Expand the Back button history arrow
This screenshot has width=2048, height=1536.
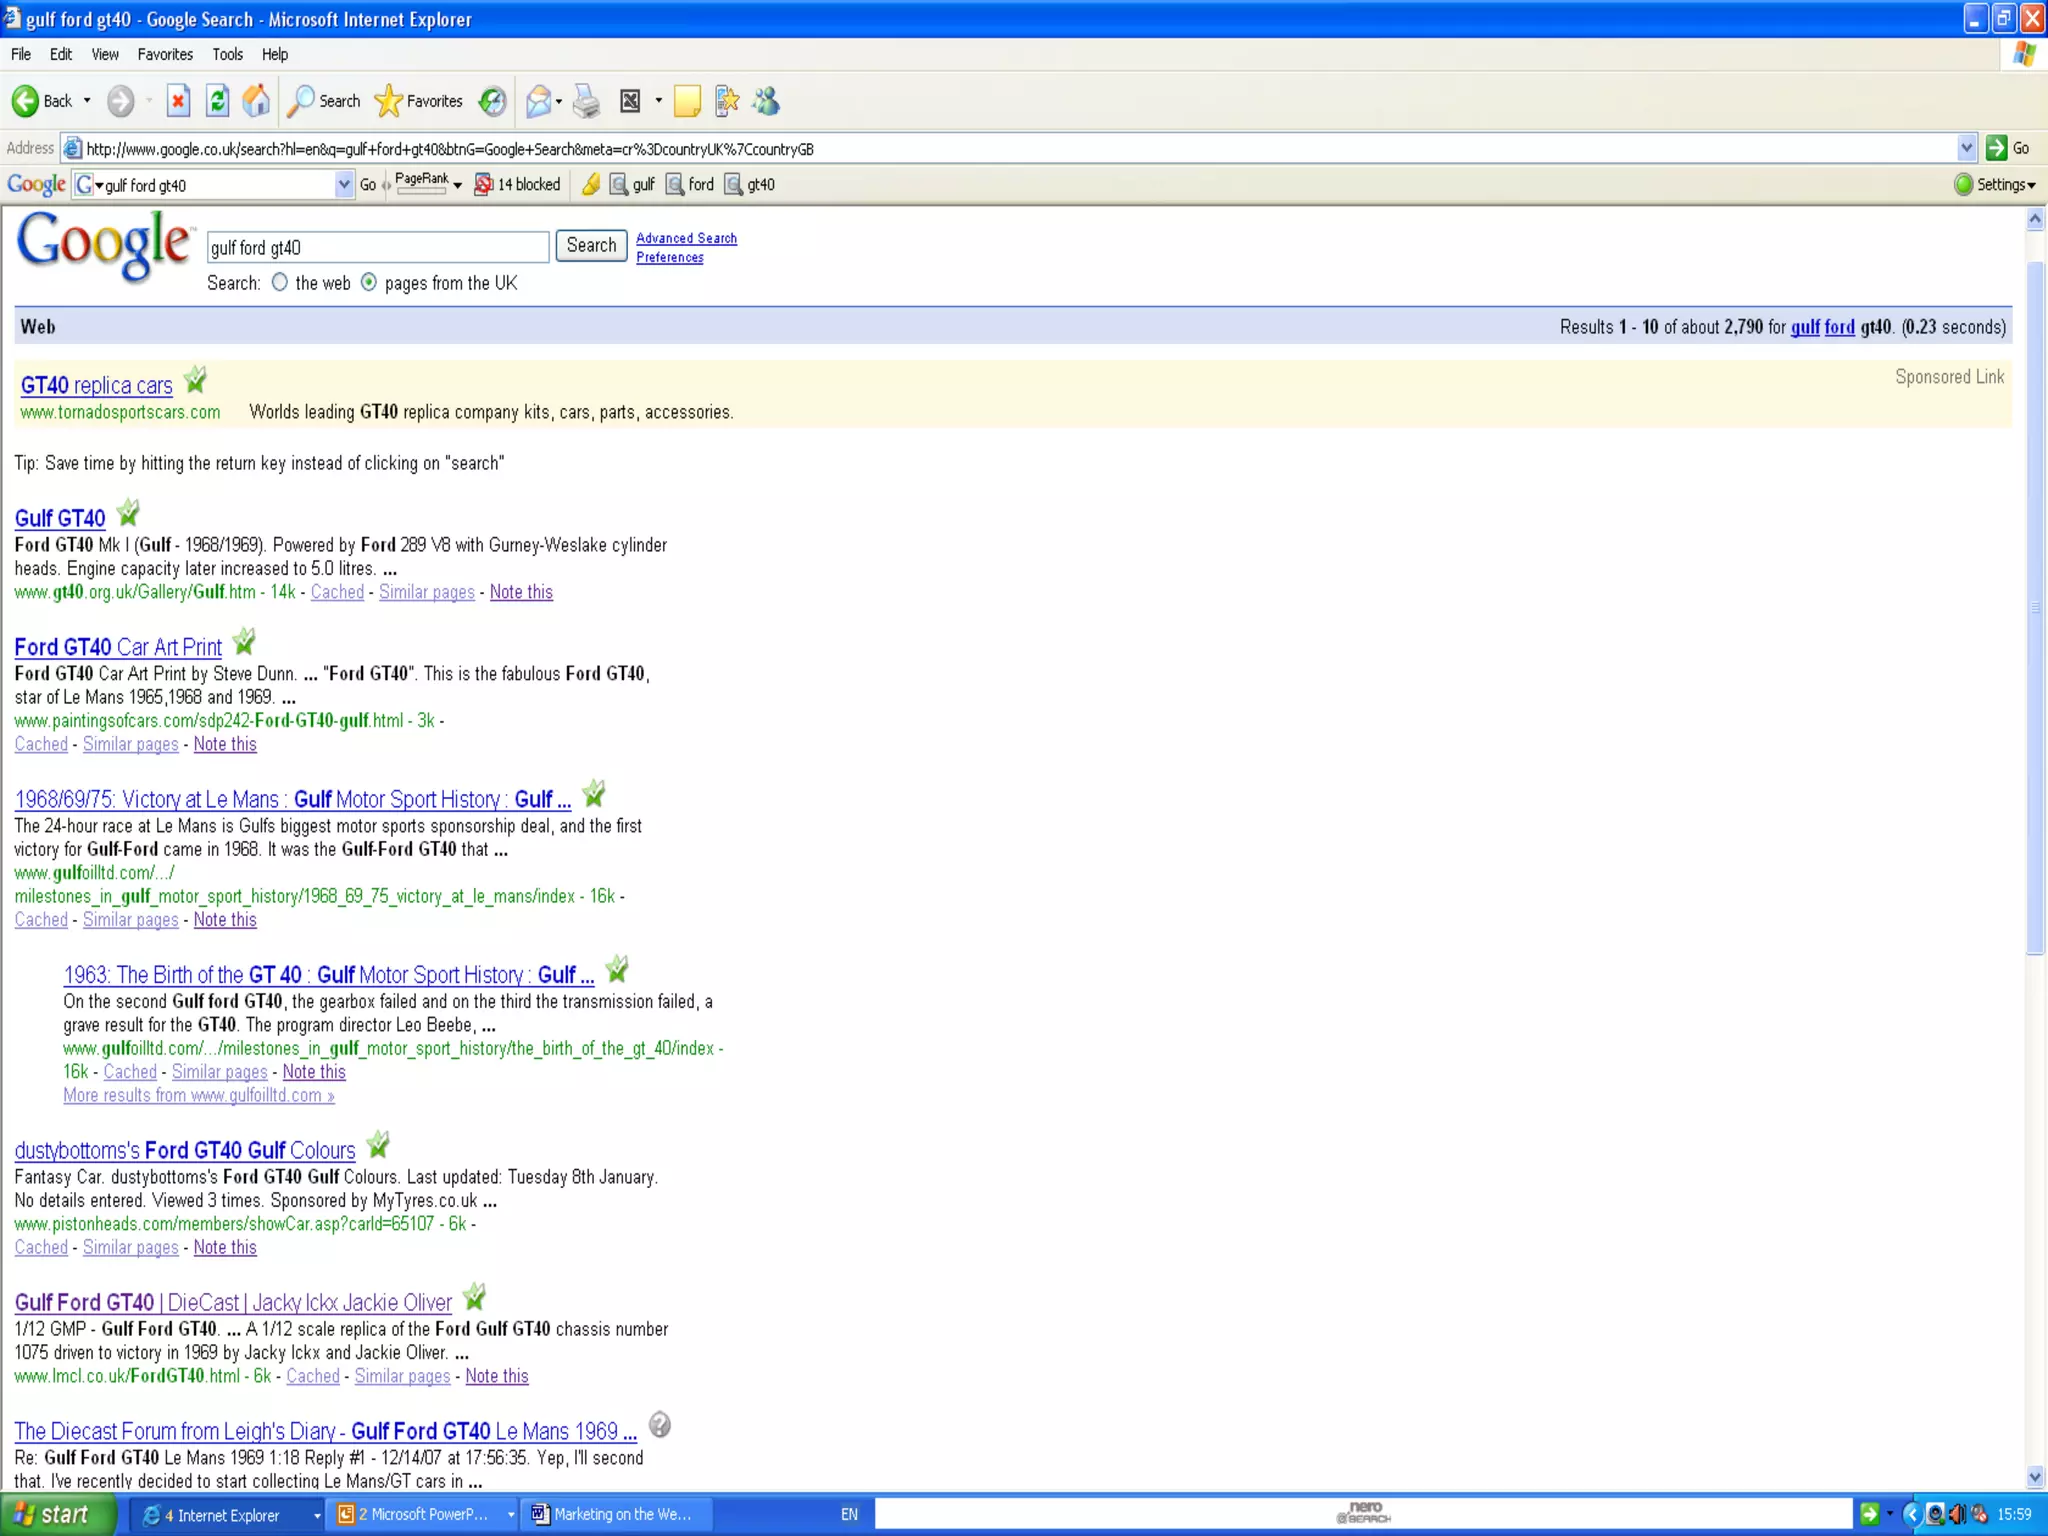click(87, 101)
